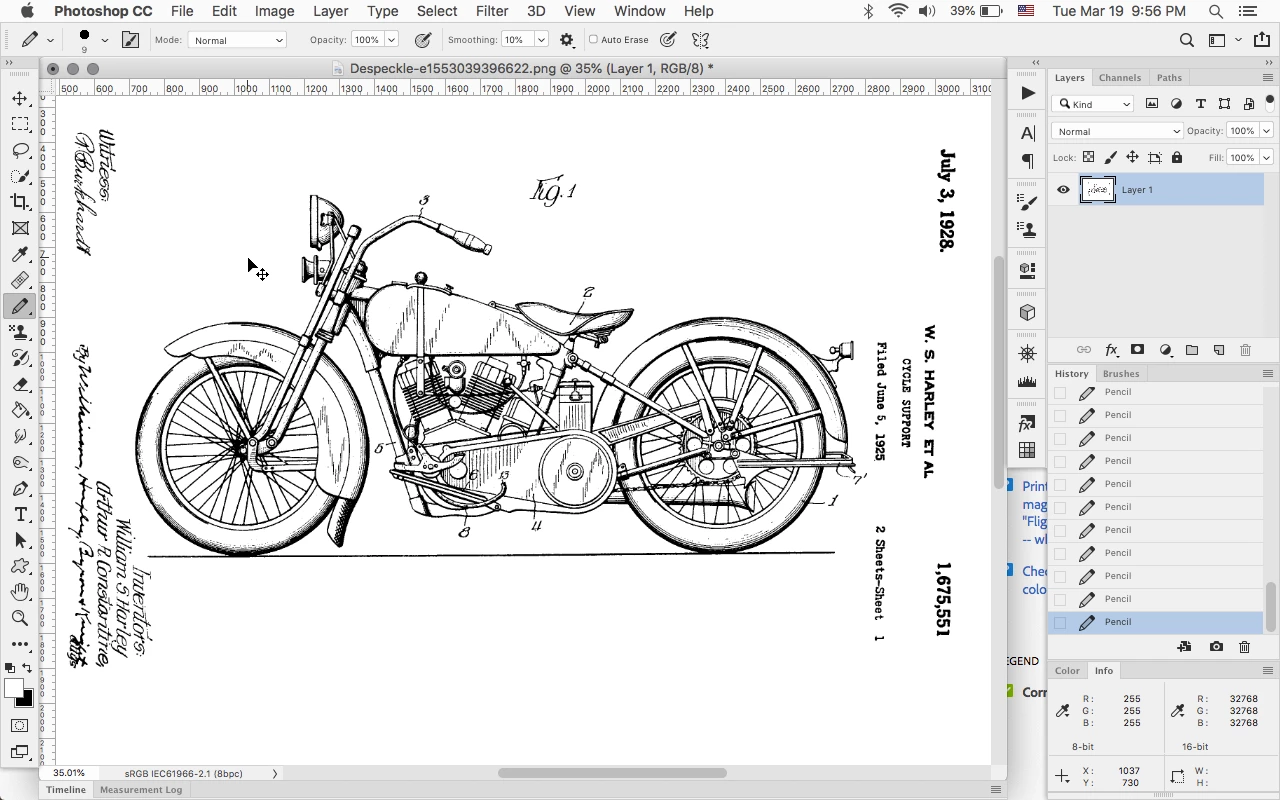This screenshot has width=1280, height=800.
Task: Select the Eraser tool
Action: [x=20, y=384]
